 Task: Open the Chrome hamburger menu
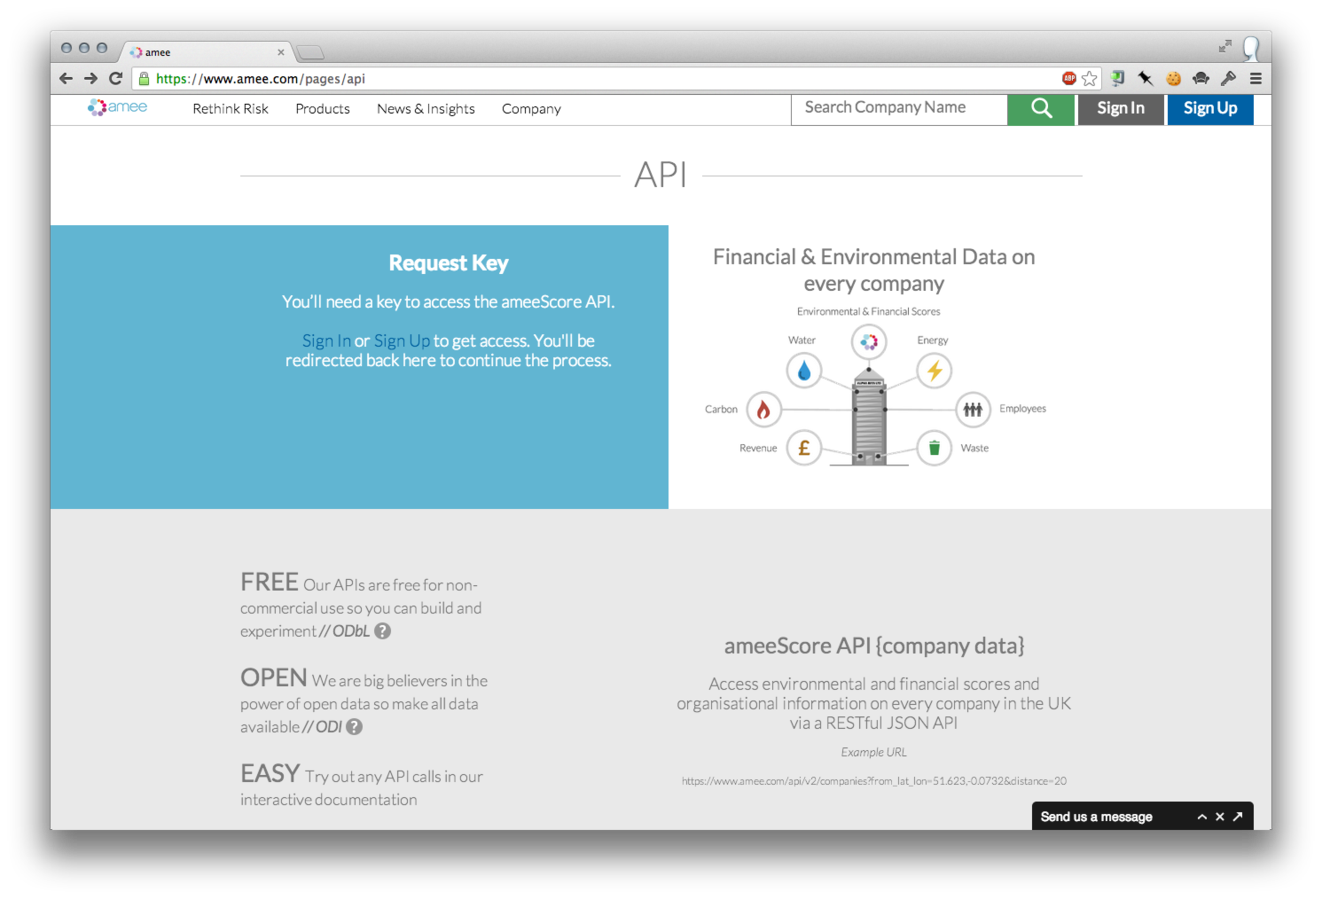coord(1256,78)
